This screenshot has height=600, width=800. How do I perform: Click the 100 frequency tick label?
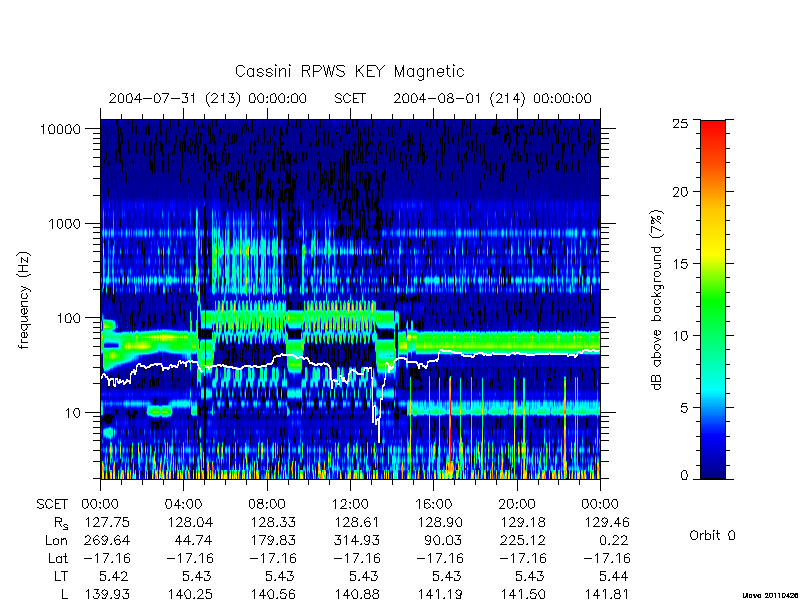click(69, 318)
